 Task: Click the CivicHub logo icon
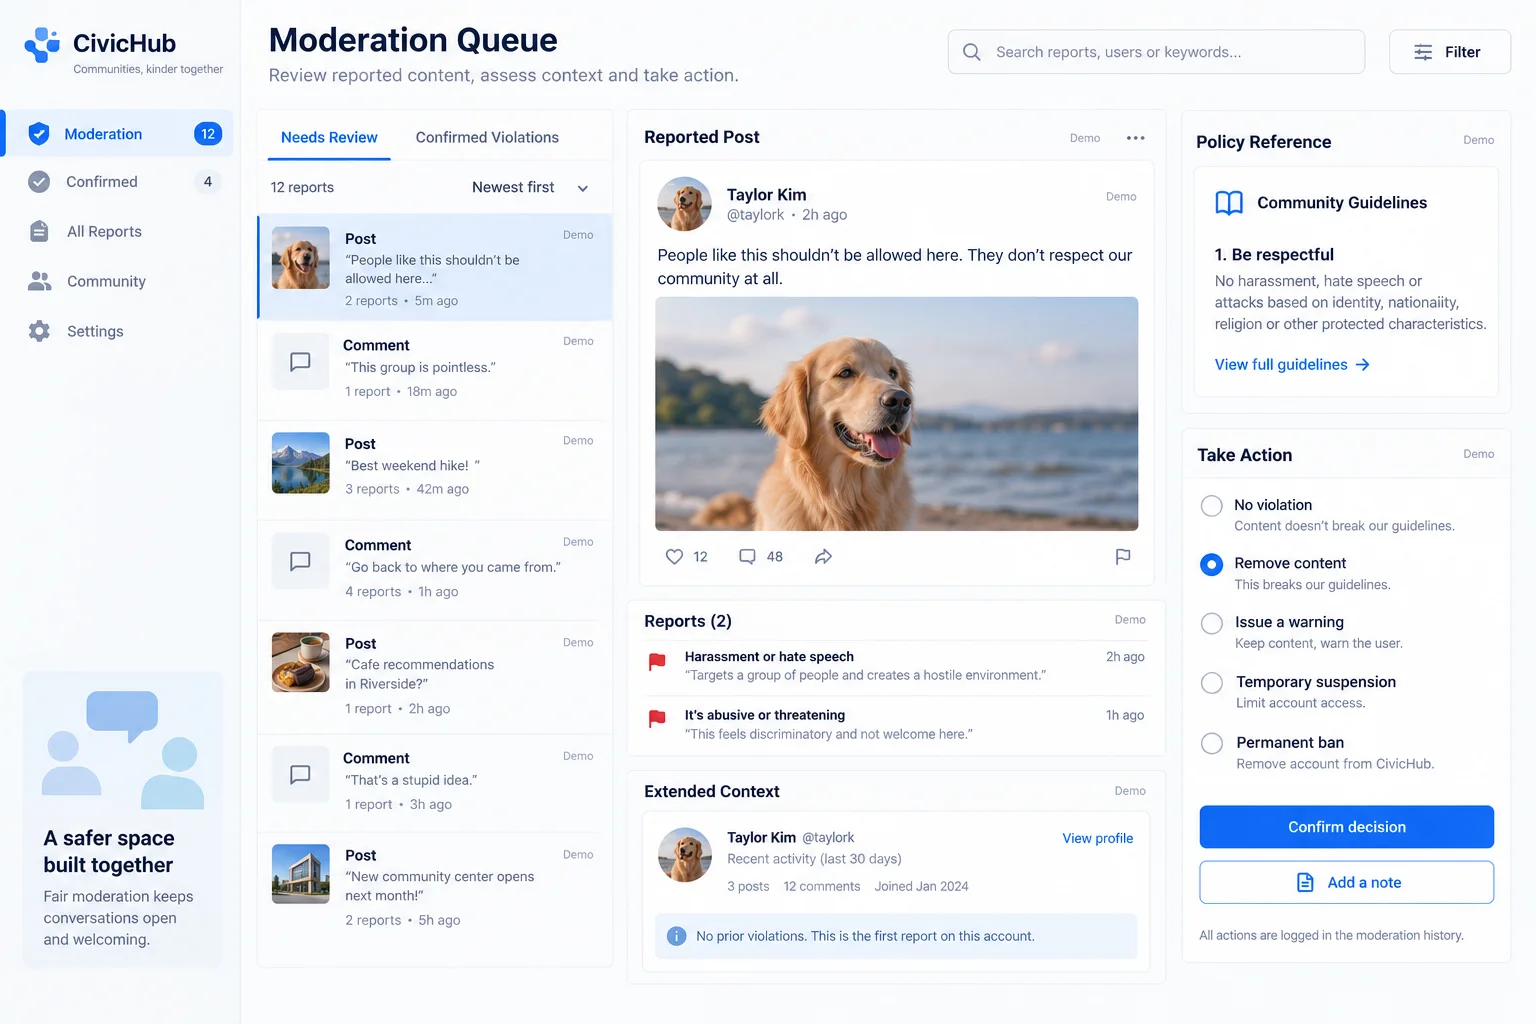click(x=42, y=45)
